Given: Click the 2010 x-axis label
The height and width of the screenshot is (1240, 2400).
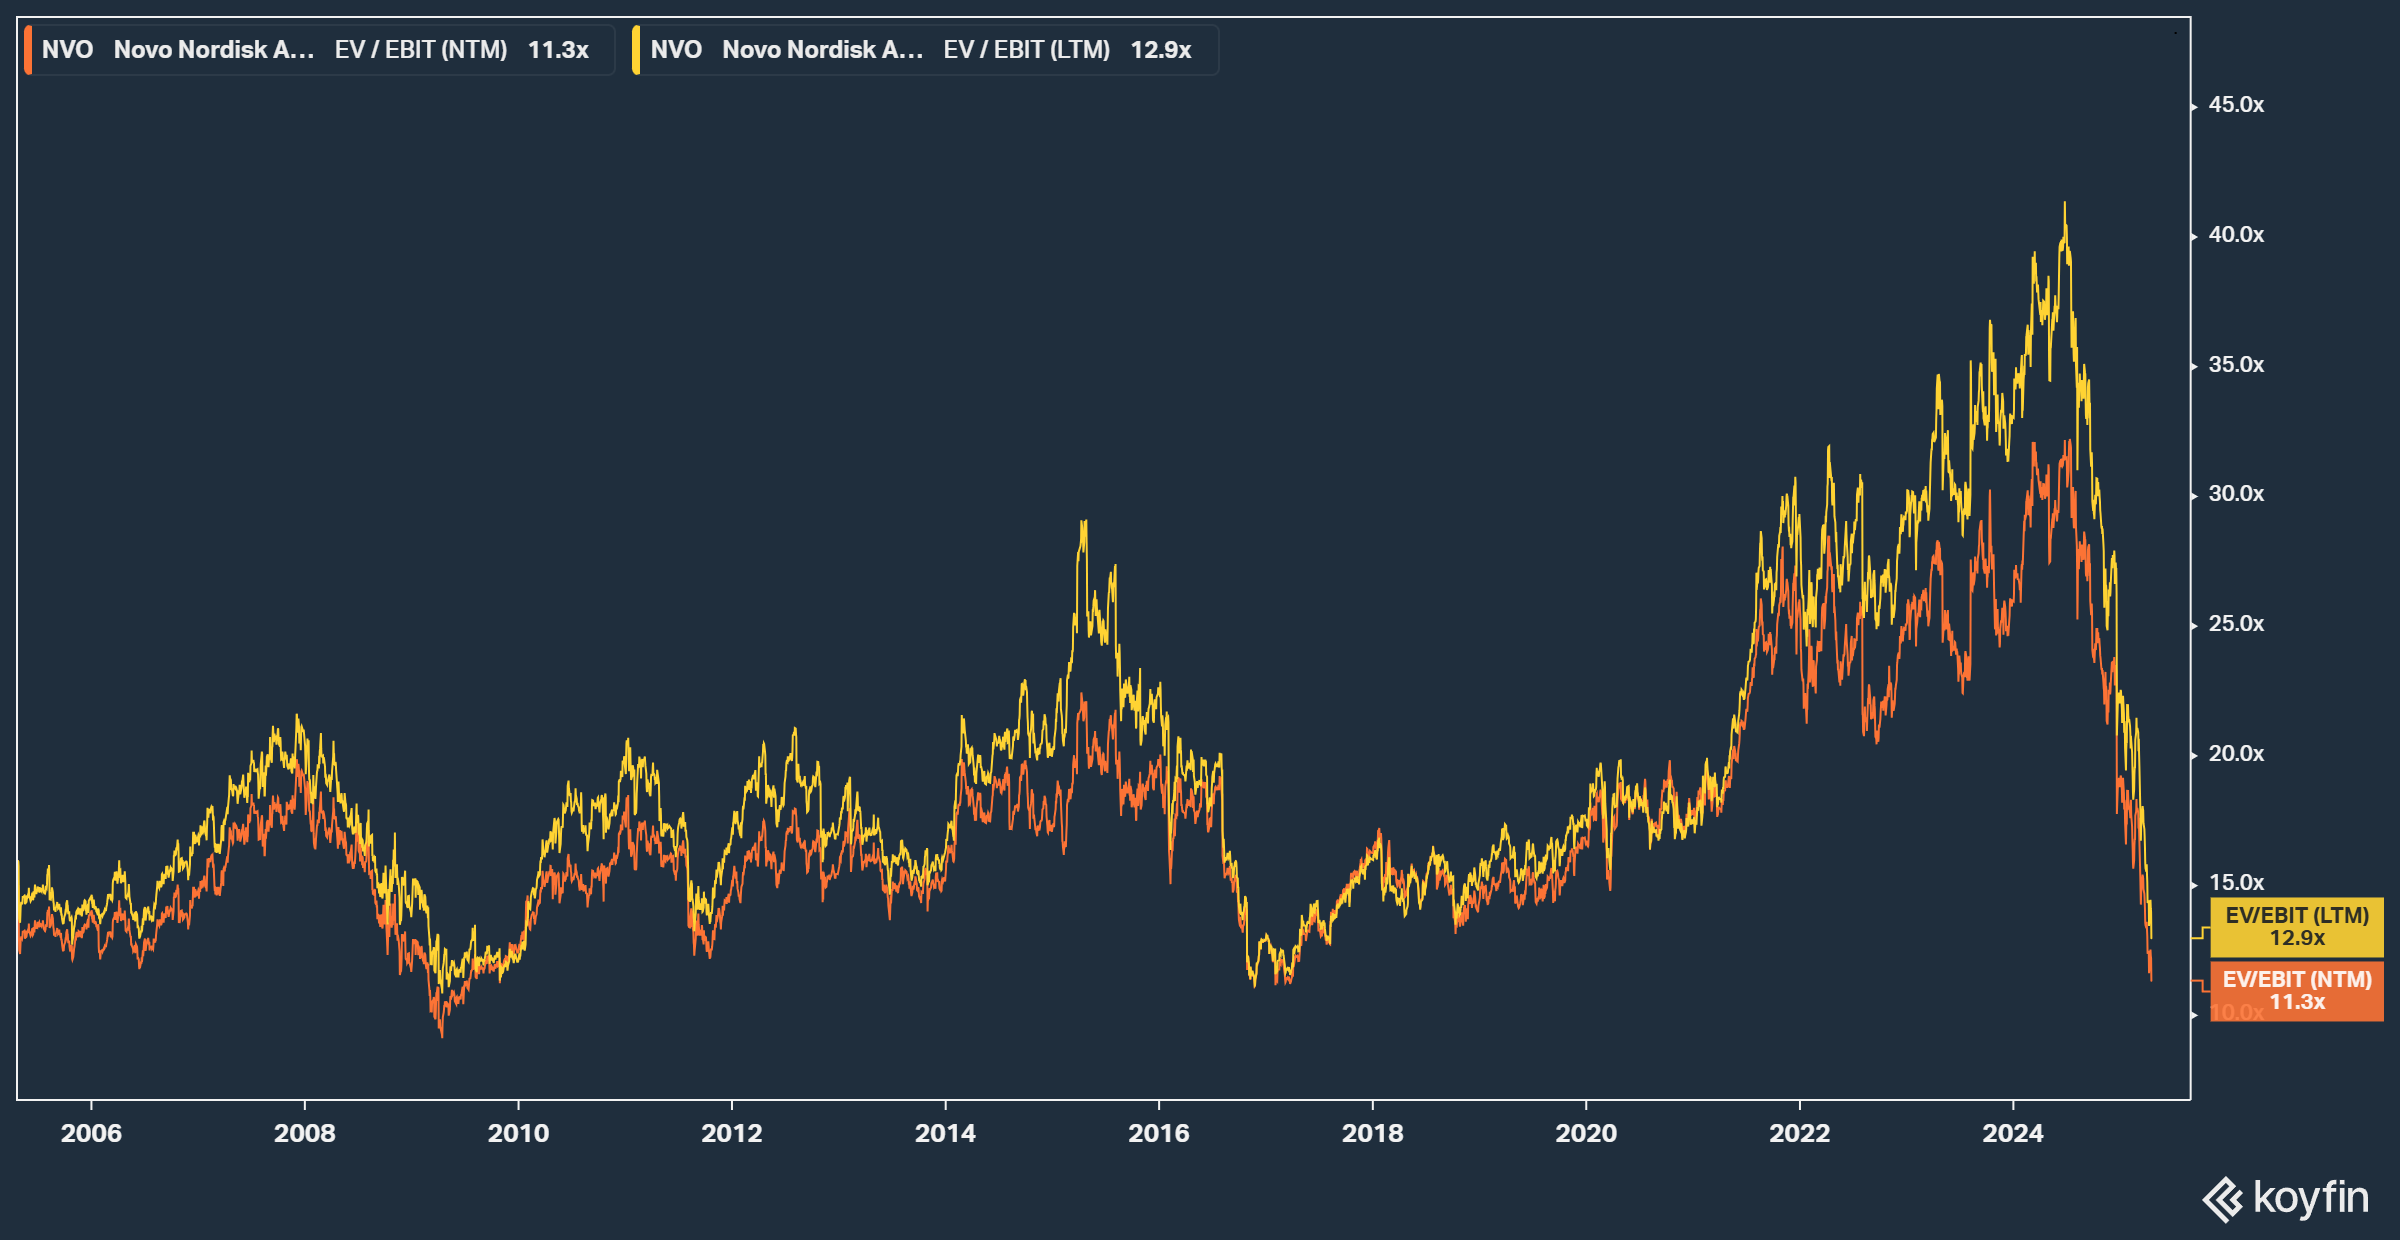Looking at the screenshot, I should tap(518, 1133).
